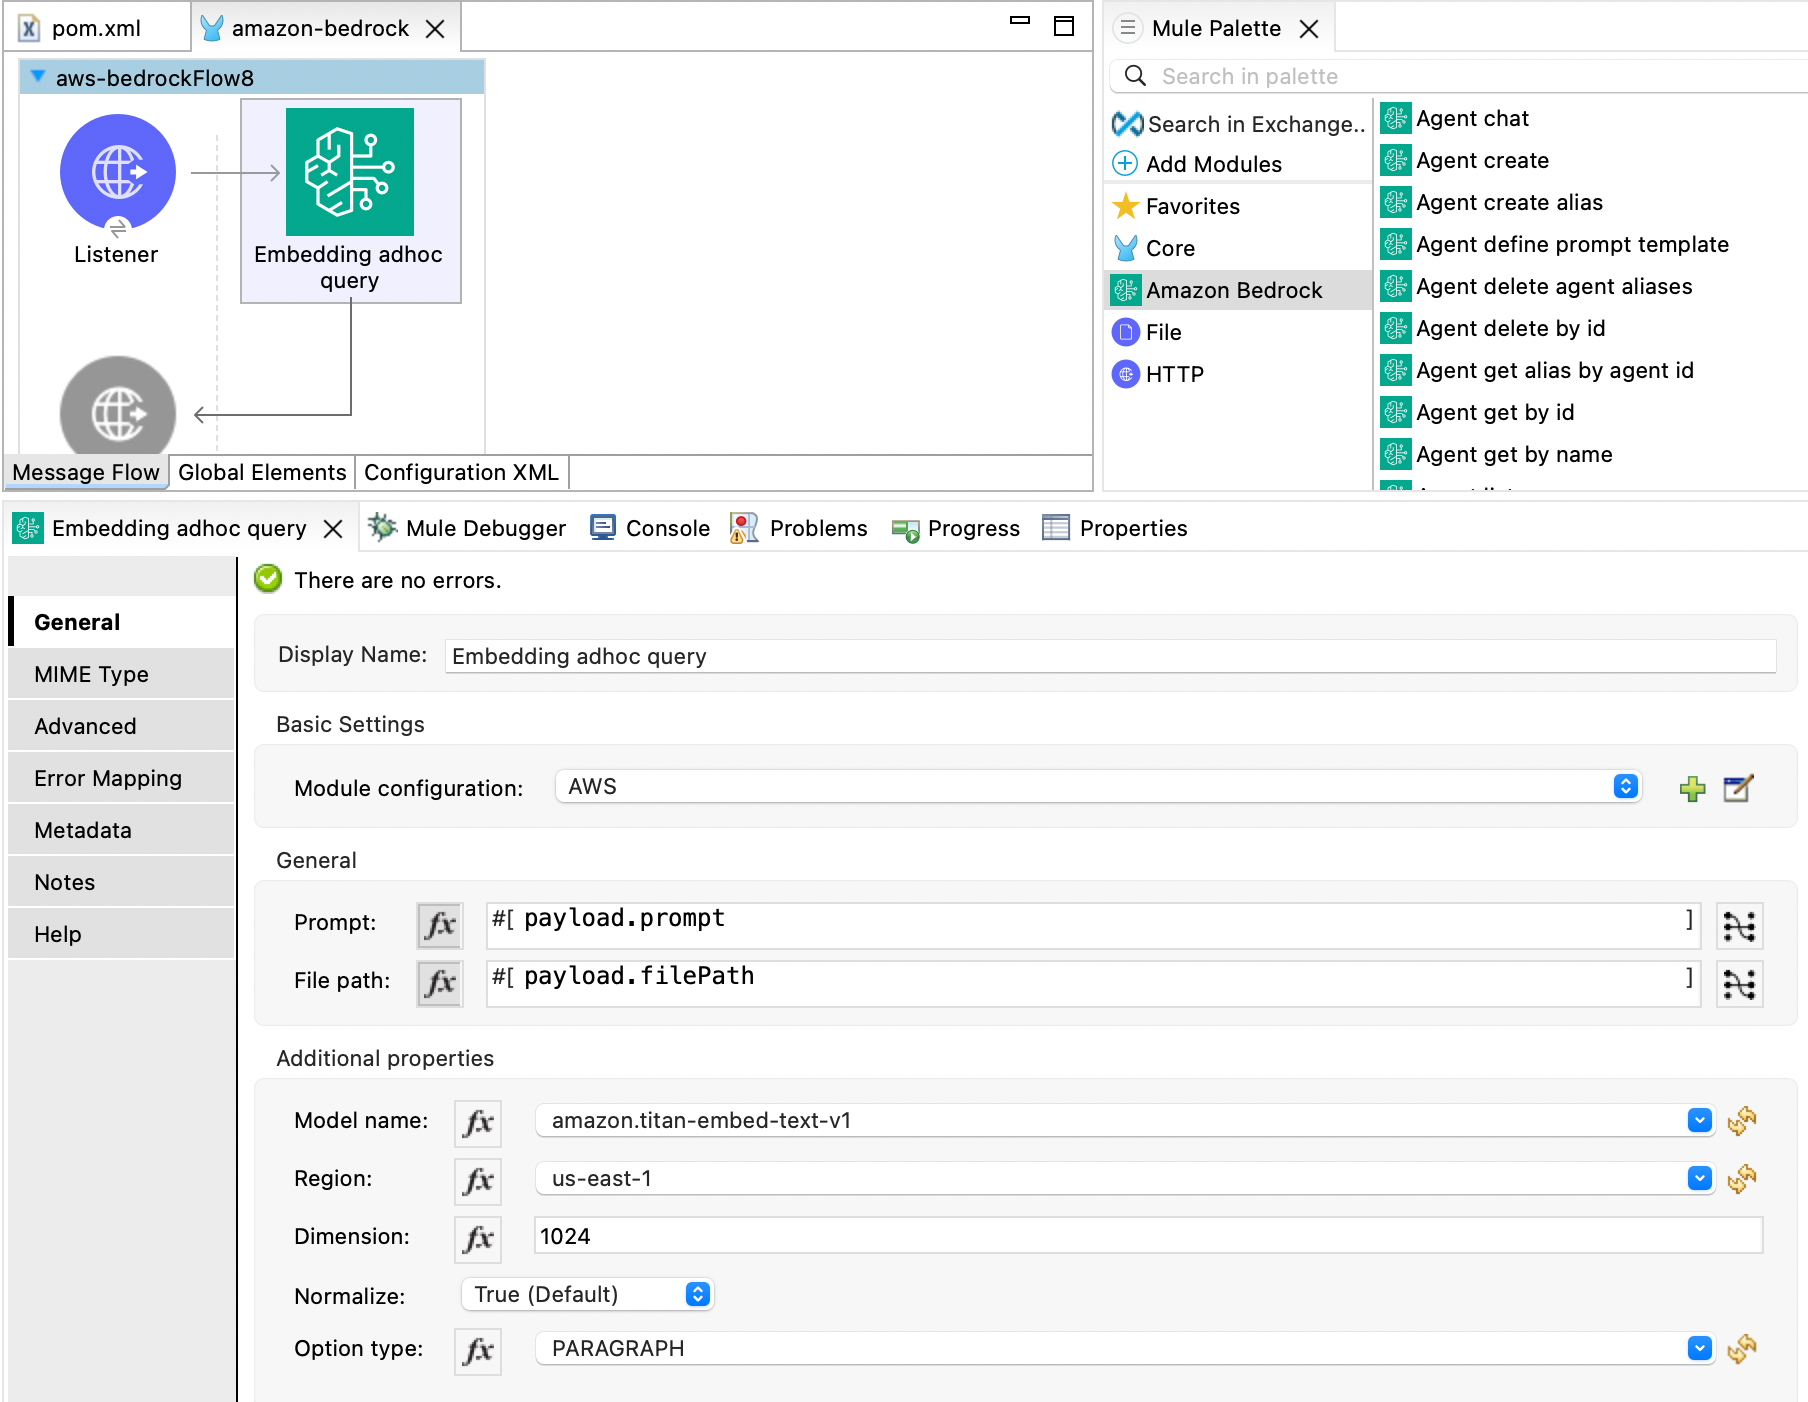Open expression mapper for Prompt field
Screen dimensions: 1808x1402
[x=1739, y=926]
